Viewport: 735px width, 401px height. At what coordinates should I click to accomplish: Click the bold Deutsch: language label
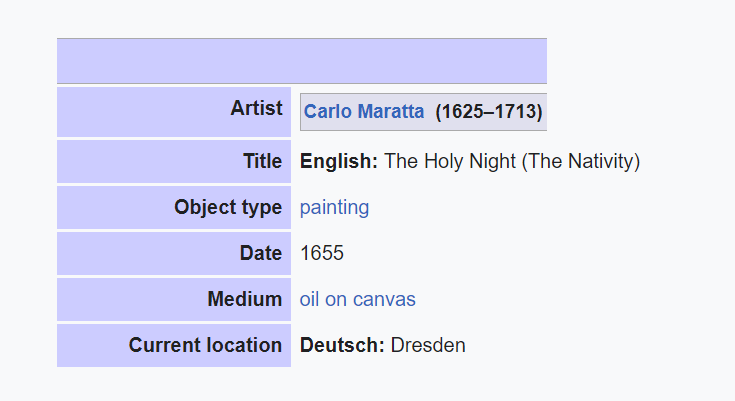342,345
